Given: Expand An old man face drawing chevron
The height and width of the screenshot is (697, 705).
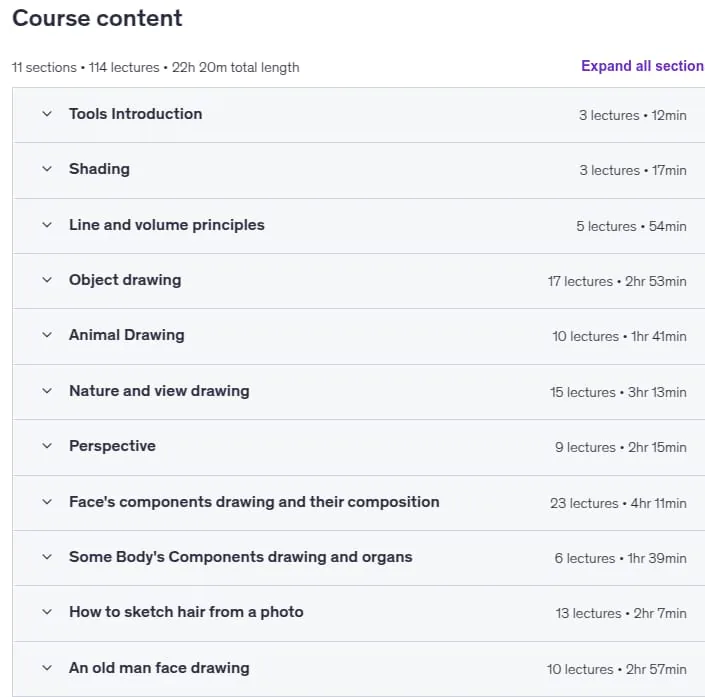Looking at the screenshot, I should click(x=47, y=668).
